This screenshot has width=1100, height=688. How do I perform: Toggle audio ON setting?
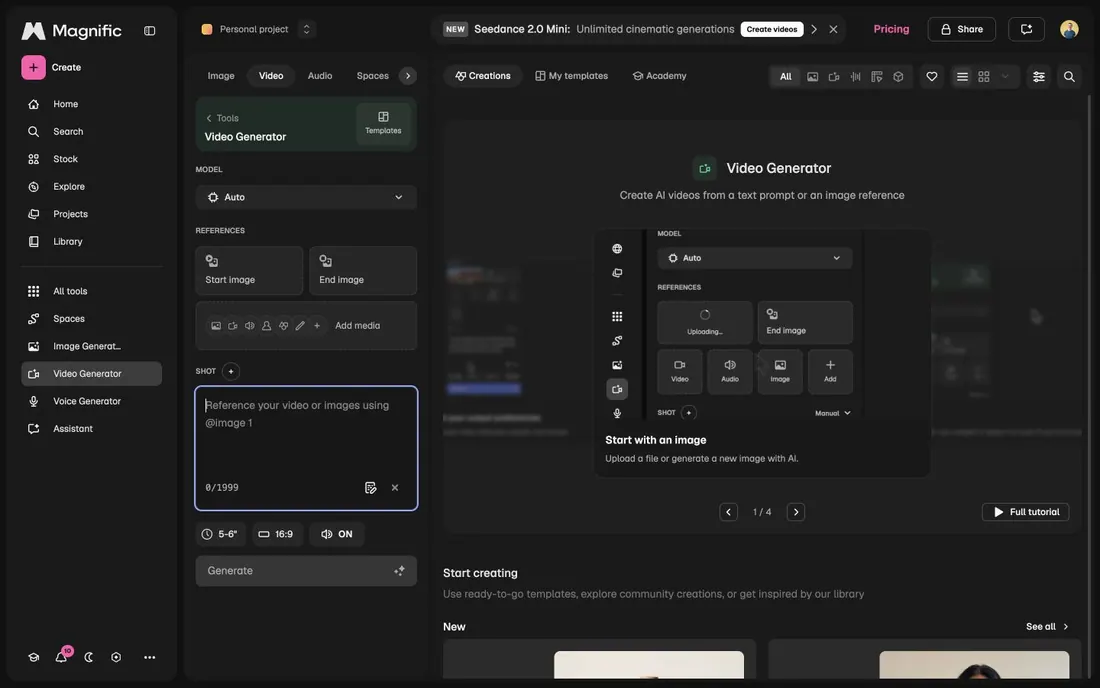click(337, 534)
